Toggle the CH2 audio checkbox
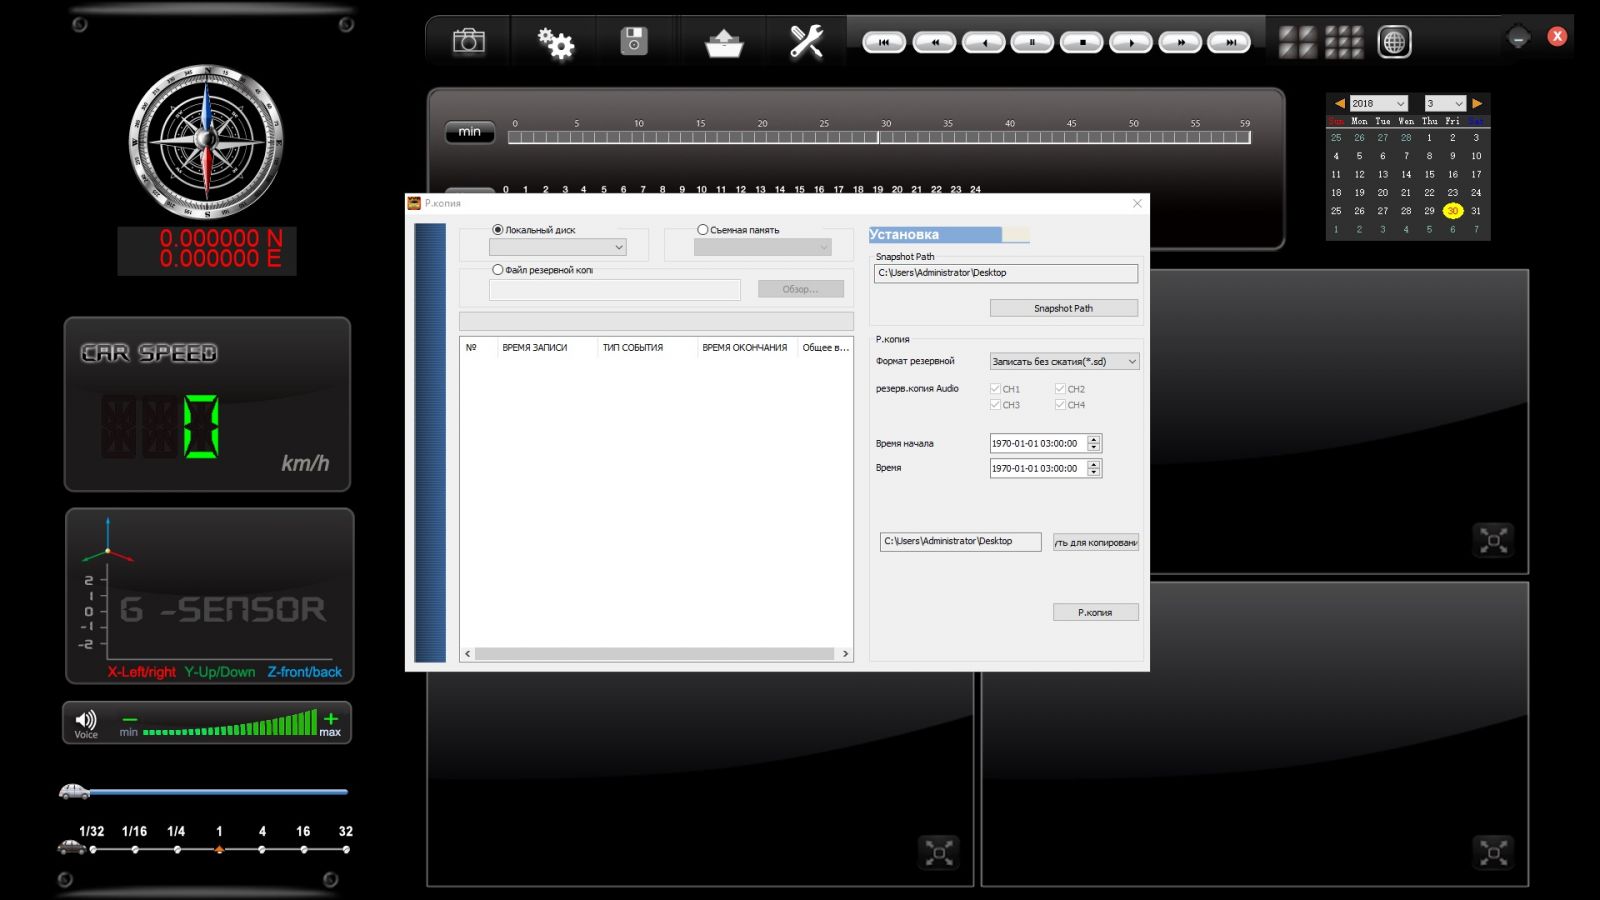1600x900 pixels. [1060, 389]
